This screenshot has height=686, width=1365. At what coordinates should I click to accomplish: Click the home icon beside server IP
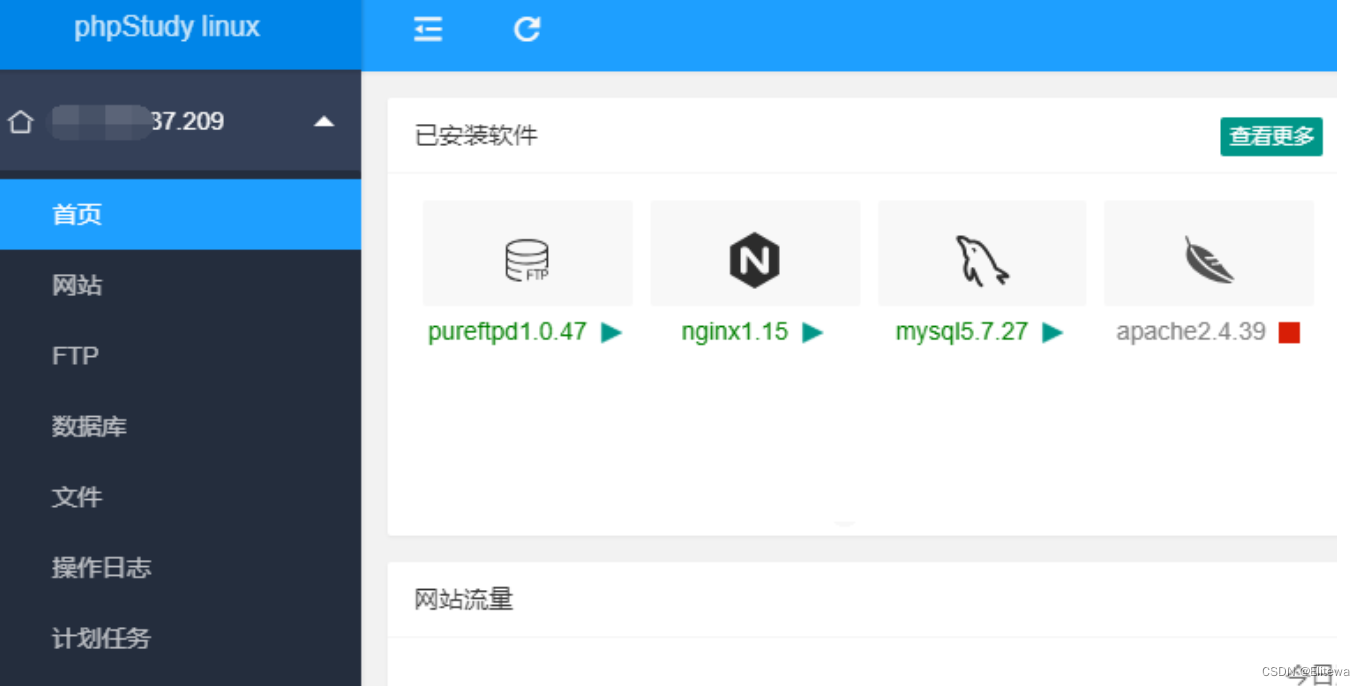point(21,122)
